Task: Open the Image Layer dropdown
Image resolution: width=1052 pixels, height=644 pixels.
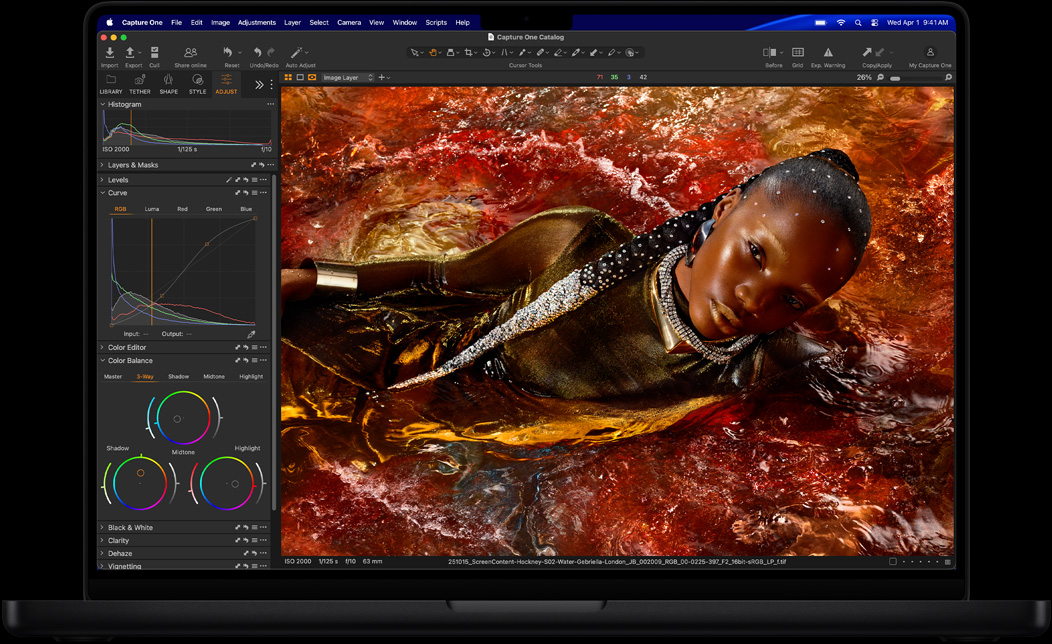Action: 347,76
